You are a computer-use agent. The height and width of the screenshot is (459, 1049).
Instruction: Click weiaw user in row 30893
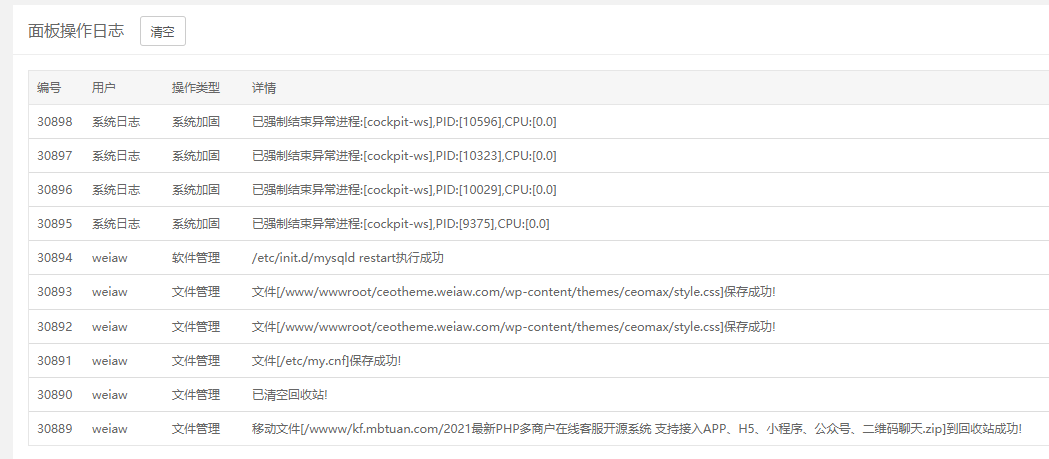pos(110,292)
